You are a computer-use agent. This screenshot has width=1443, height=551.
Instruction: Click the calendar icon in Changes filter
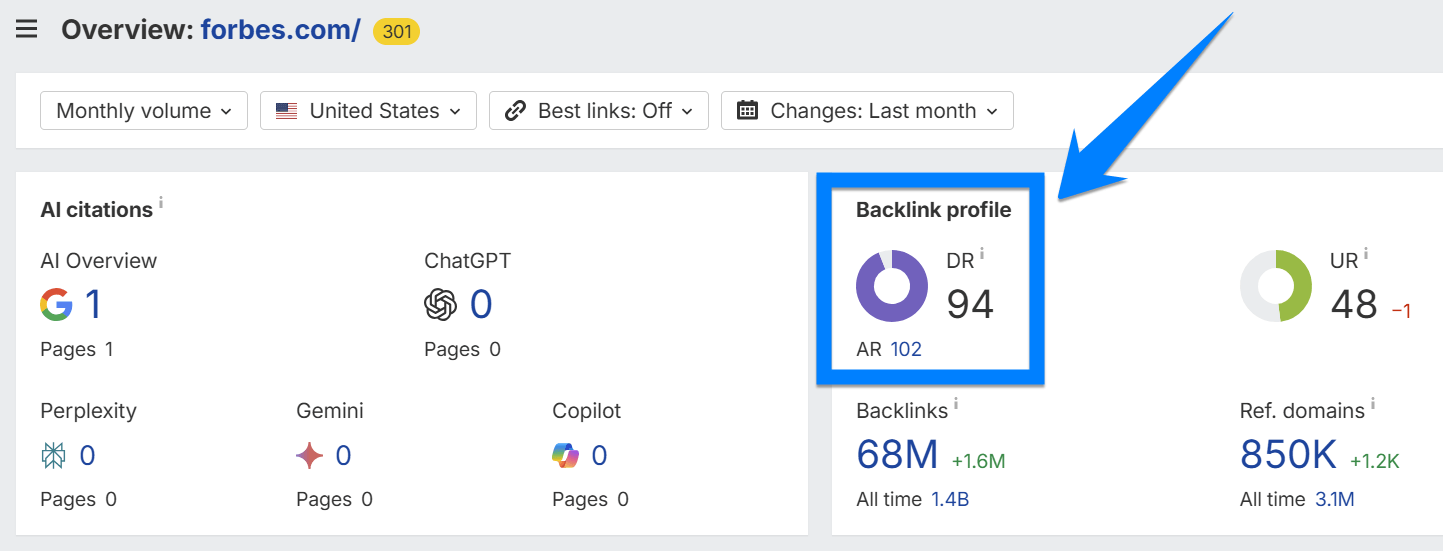click(x=747, y=111)
